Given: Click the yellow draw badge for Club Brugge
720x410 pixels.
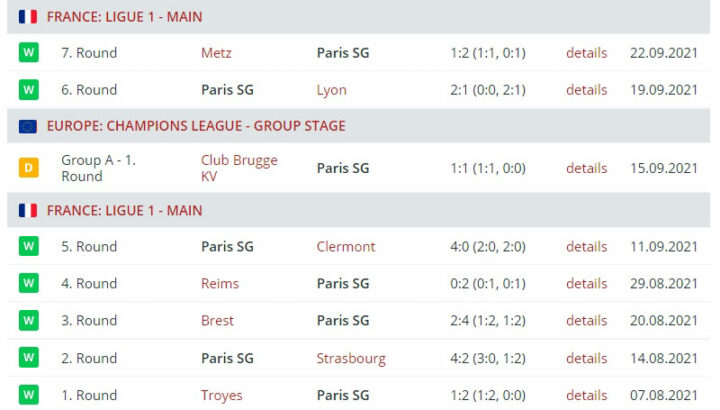Looking at the screenshot, I should point(28,167).
